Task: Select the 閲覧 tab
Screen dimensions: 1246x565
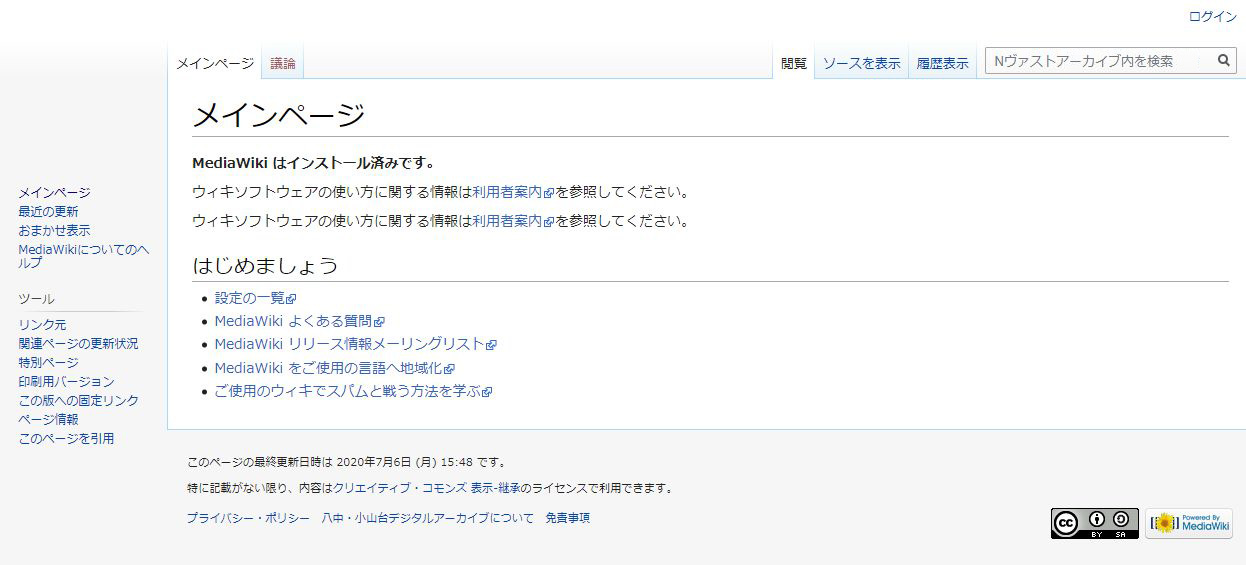Action: coord(794,63)
